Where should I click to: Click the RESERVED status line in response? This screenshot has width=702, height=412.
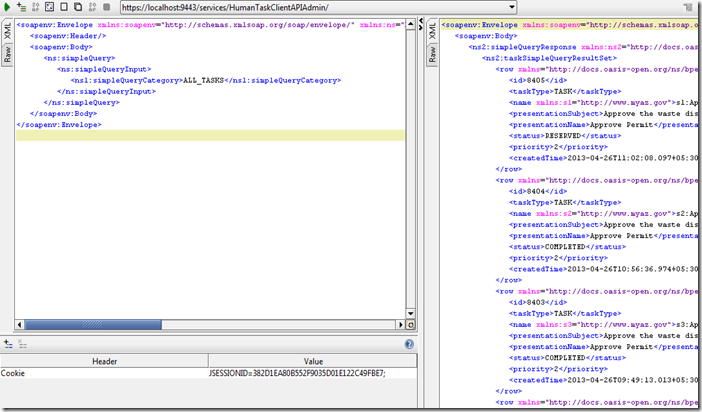coord(565,136)
